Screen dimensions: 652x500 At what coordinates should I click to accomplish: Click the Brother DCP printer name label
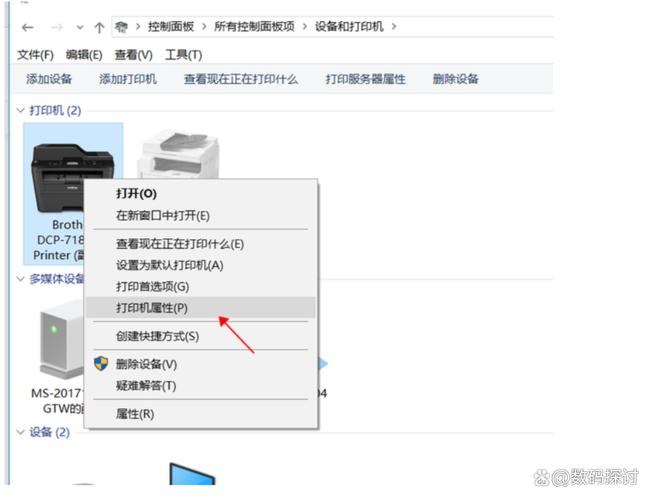pyautogui.click(x=59, y=240)
